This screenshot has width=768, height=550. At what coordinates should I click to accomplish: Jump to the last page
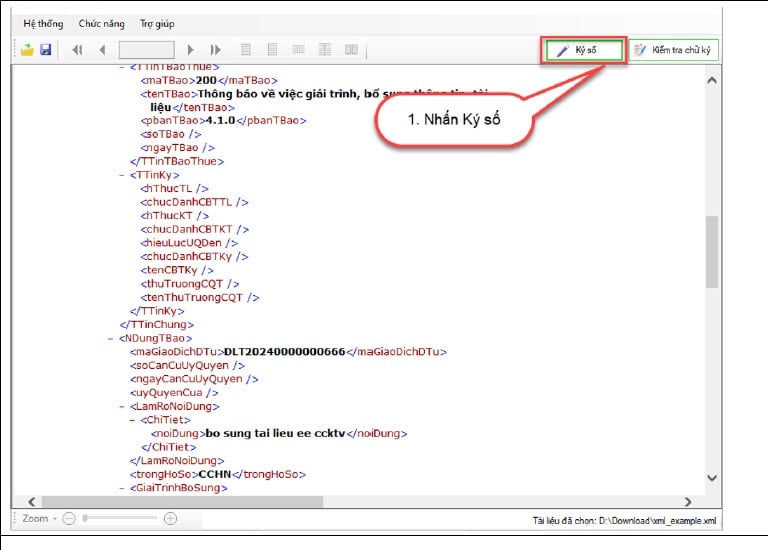click(215, 49)
